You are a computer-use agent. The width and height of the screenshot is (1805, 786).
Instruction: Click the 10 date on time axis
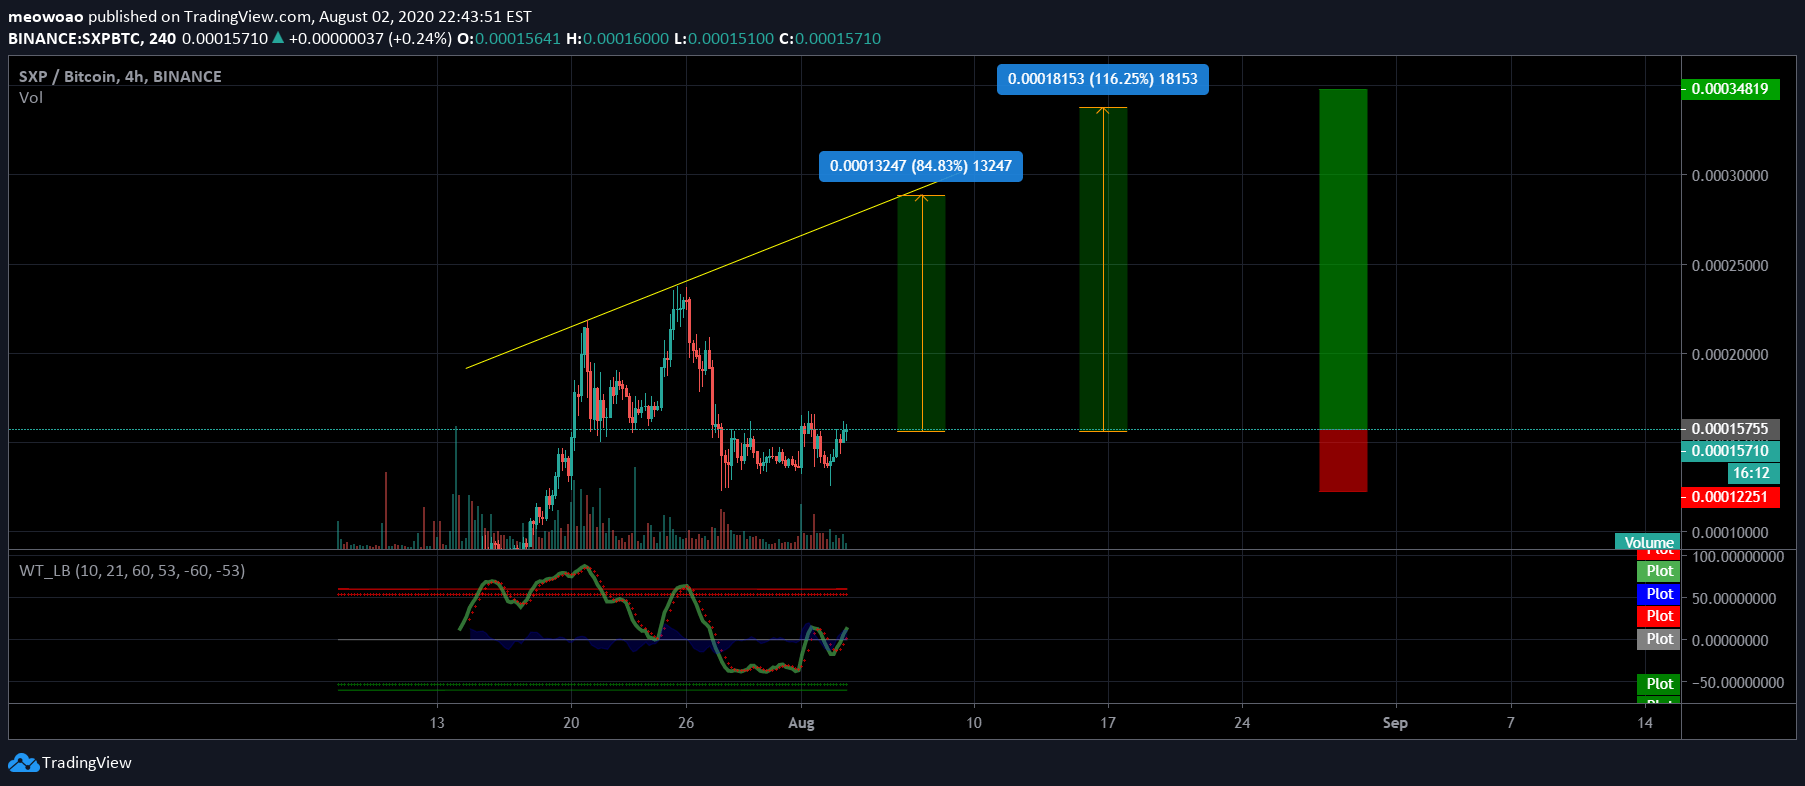[x=974, y=723]
